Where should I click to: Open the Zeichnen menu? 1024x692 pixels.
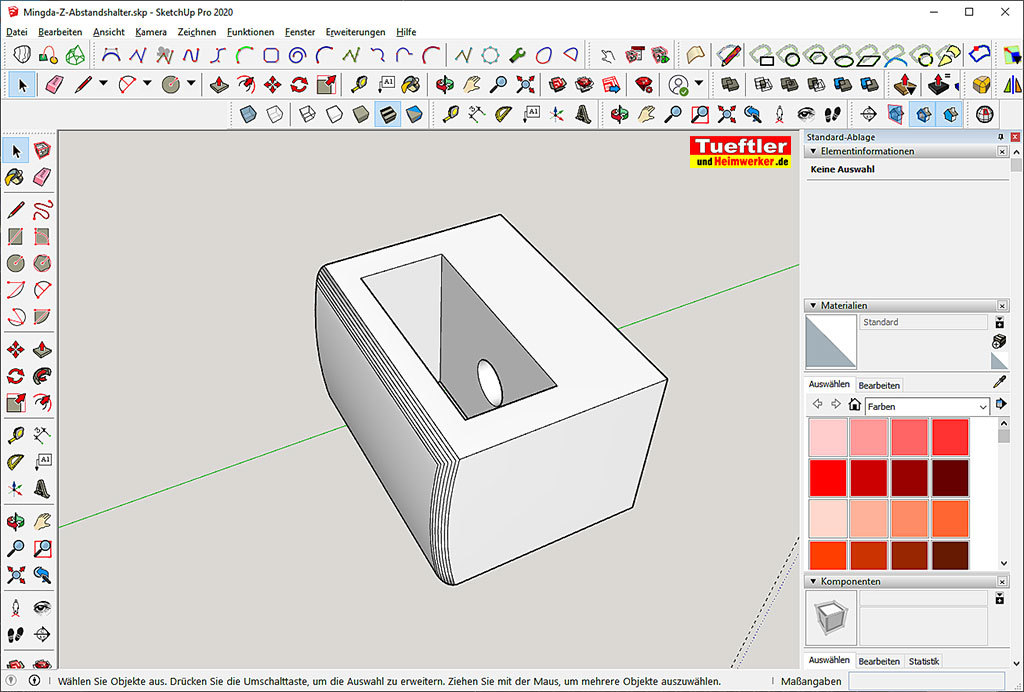197,32
